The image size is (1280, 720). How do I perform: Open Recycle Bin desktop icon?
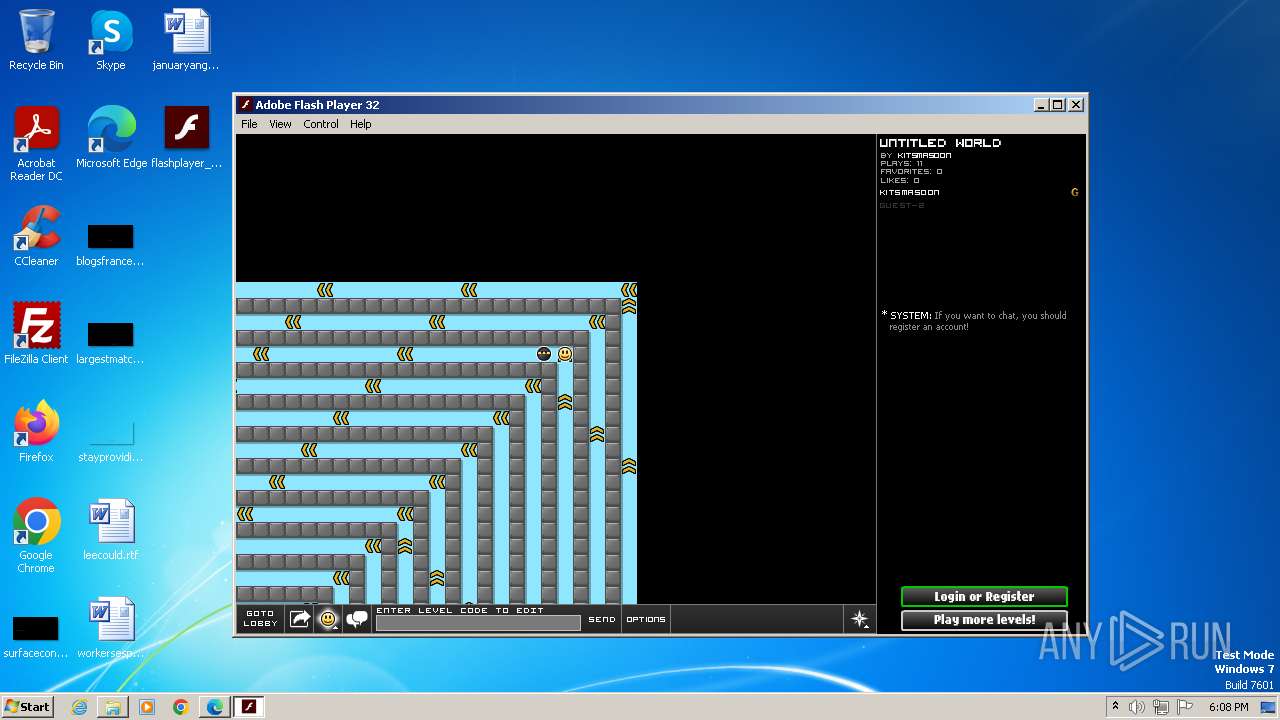[x=36, y=40]
